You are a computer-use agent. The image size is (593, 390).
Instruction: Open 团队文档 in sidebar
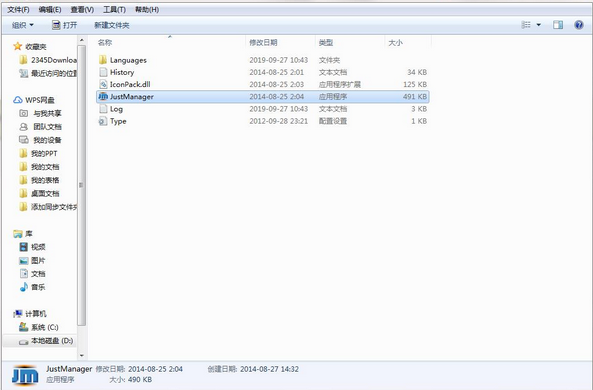(x=41, y=126)
